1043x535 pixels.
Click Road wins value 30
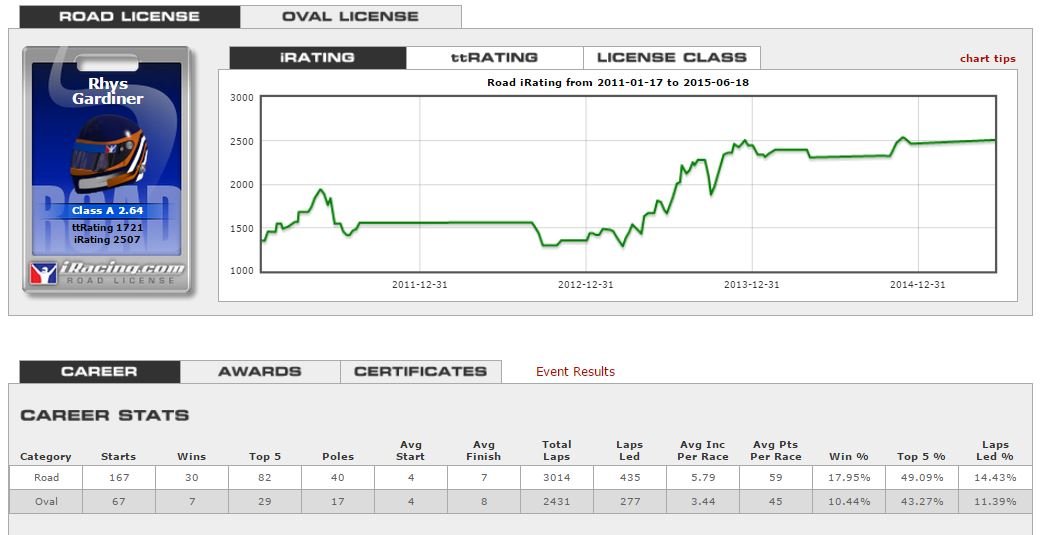tap(192, 478)
